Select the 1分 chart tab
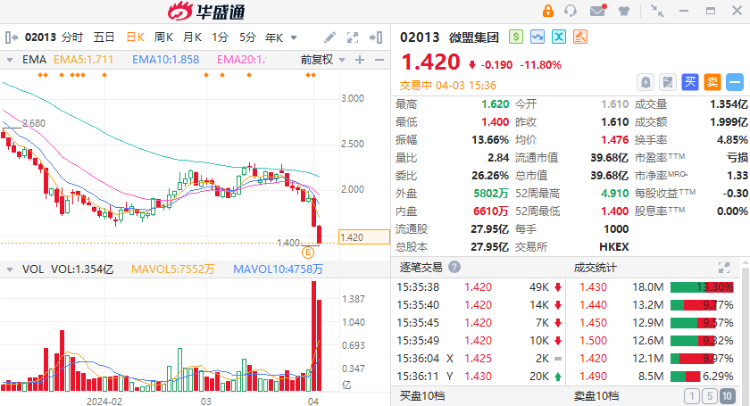Viewport: 750px width, 406px height. [220, 37]
